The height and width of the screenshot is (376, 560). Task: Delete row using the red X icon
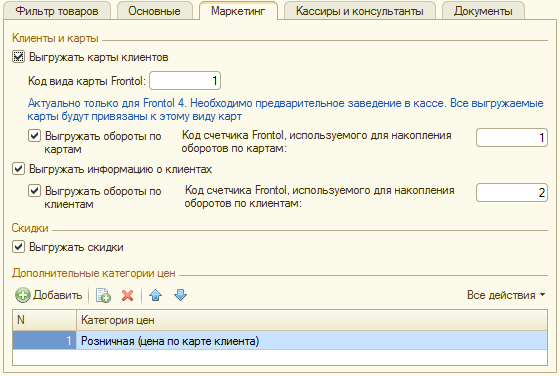(127, 295)
